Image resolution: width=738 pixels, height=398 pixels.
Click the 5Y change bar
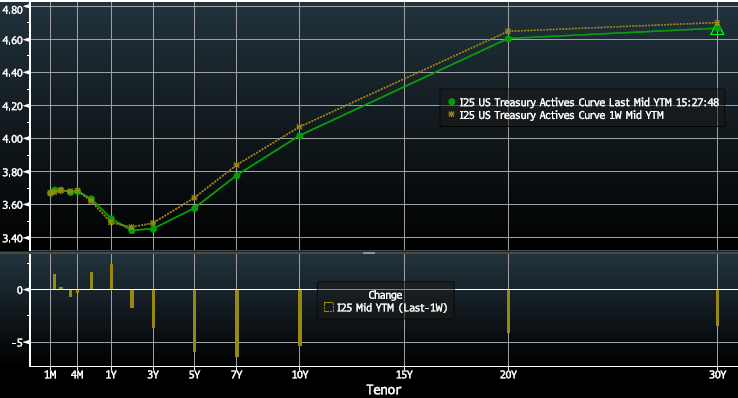tap(194, 321)
